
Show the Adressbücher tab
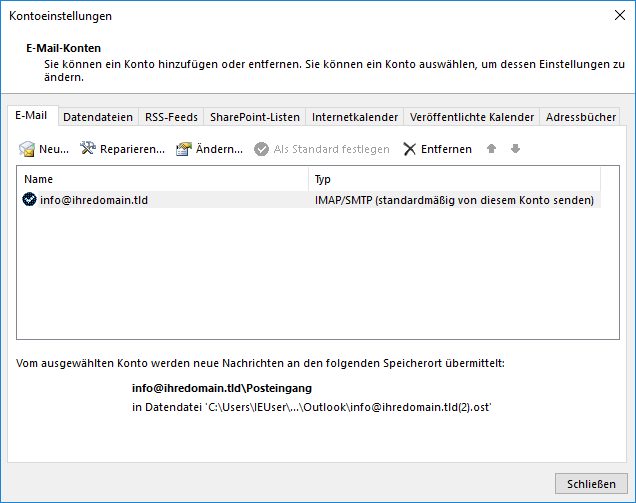click(x=581, y=117)
